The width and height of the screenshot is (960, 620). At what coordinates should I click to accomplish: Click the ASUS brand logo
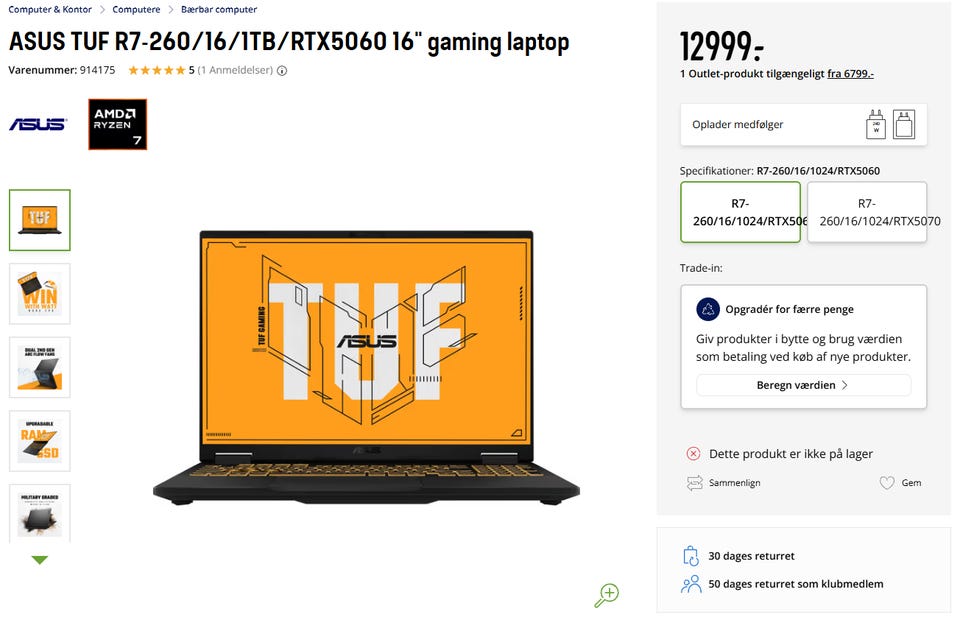[x=38, y=124]
